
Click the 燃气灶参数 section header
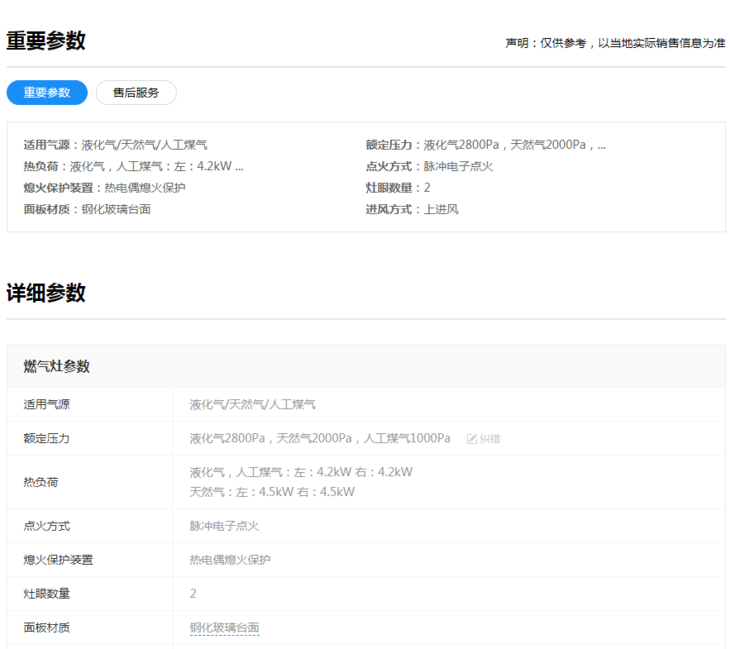57,366
